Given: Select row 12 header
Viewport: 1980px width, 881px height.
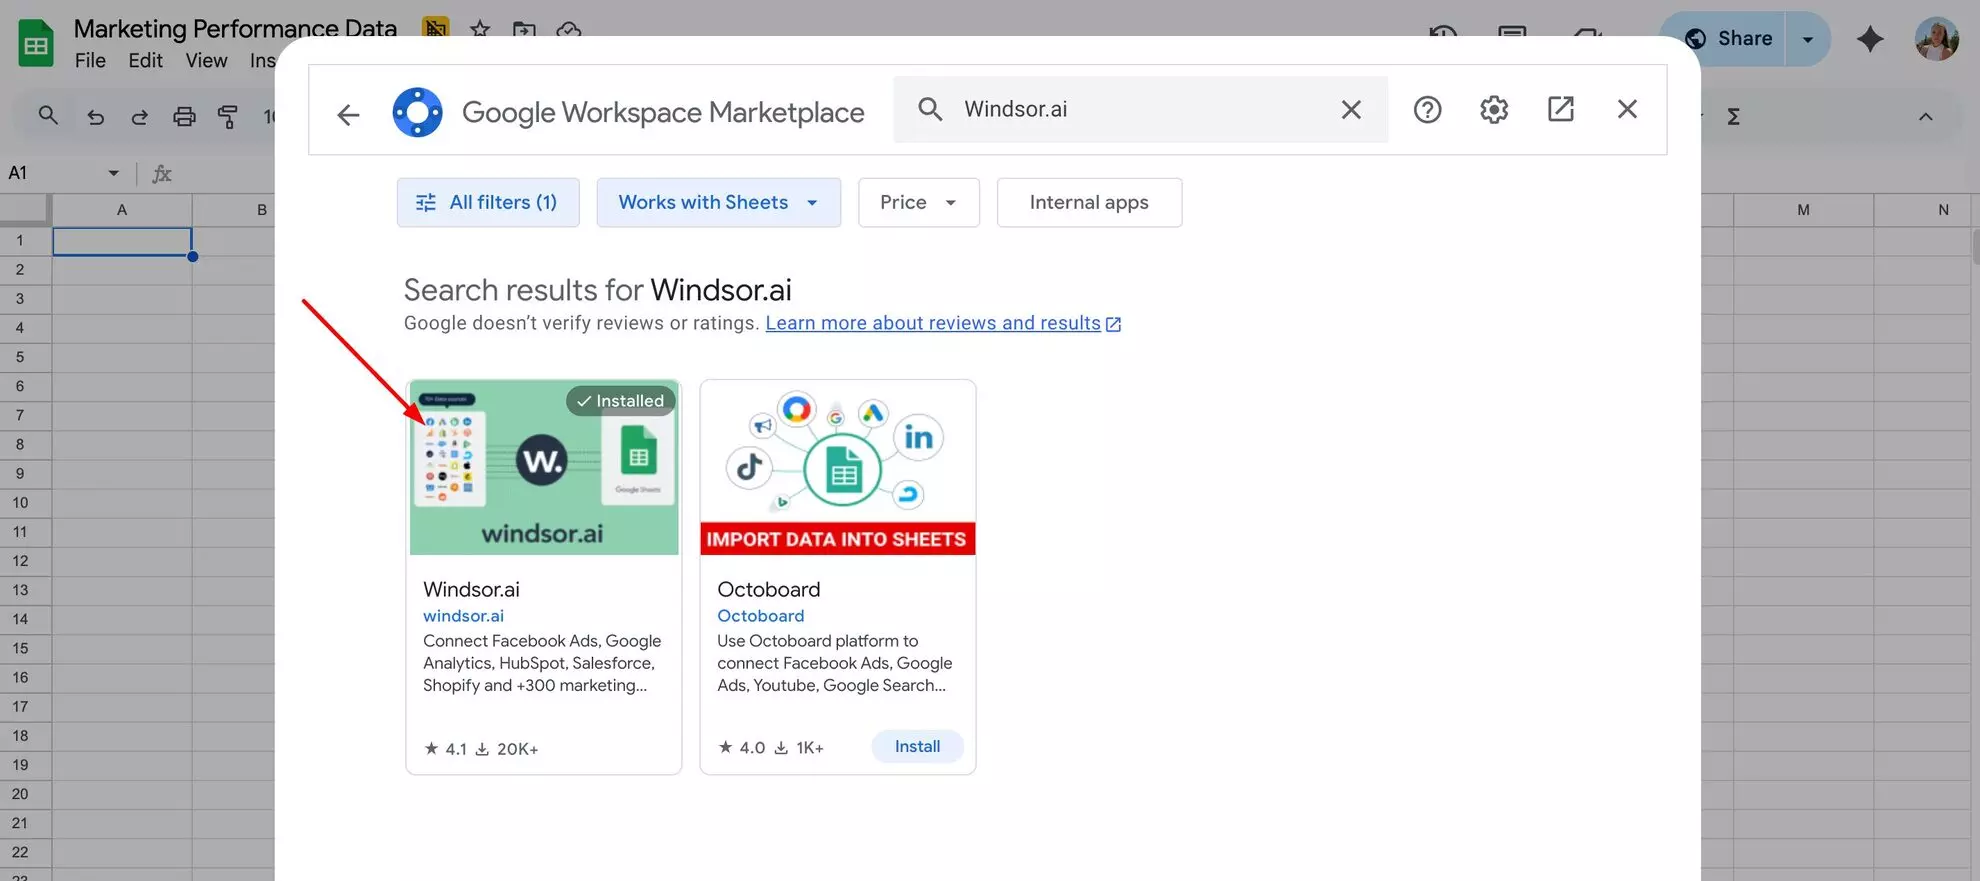Looking at the screenshot, I should pyautogui.click(x=20, y=561).
